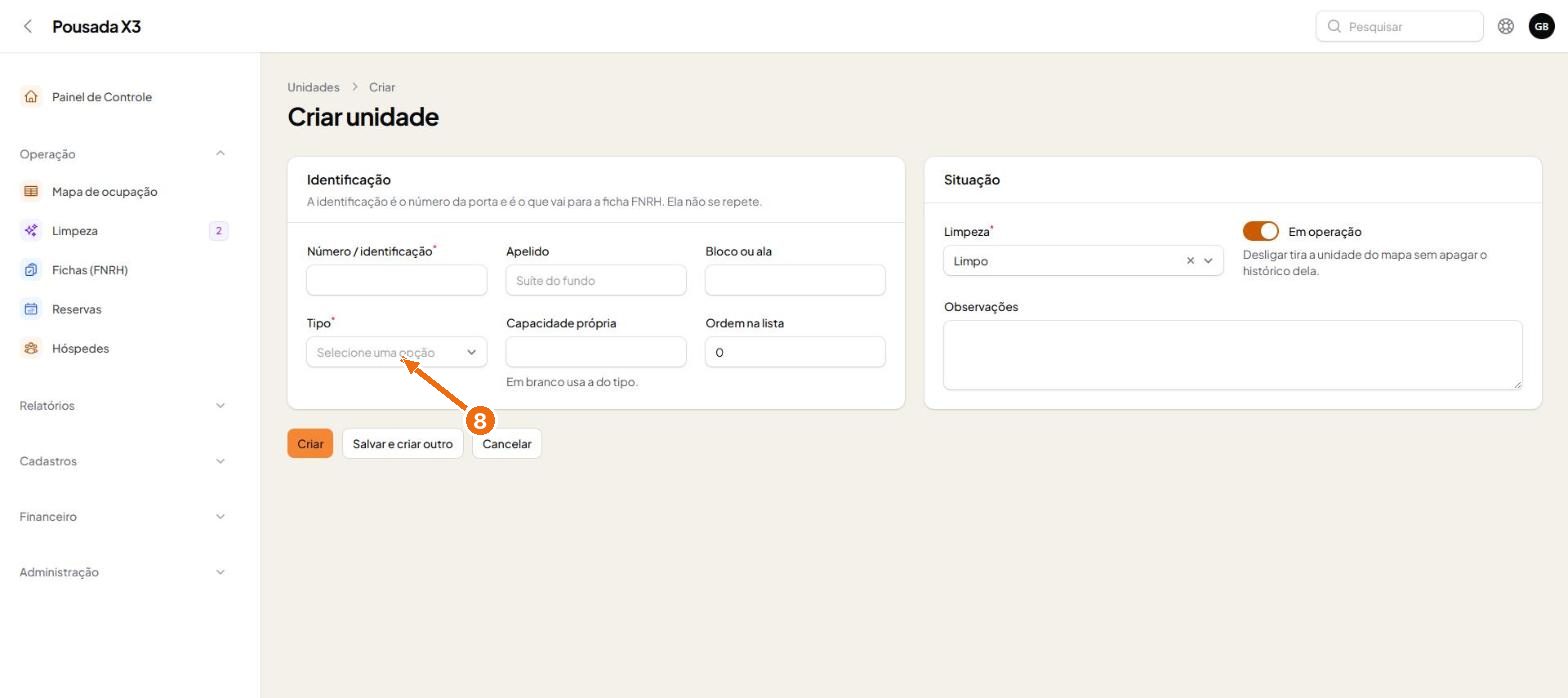
Task: Click the Apelido input field
Action: click(x=596, y=280)
